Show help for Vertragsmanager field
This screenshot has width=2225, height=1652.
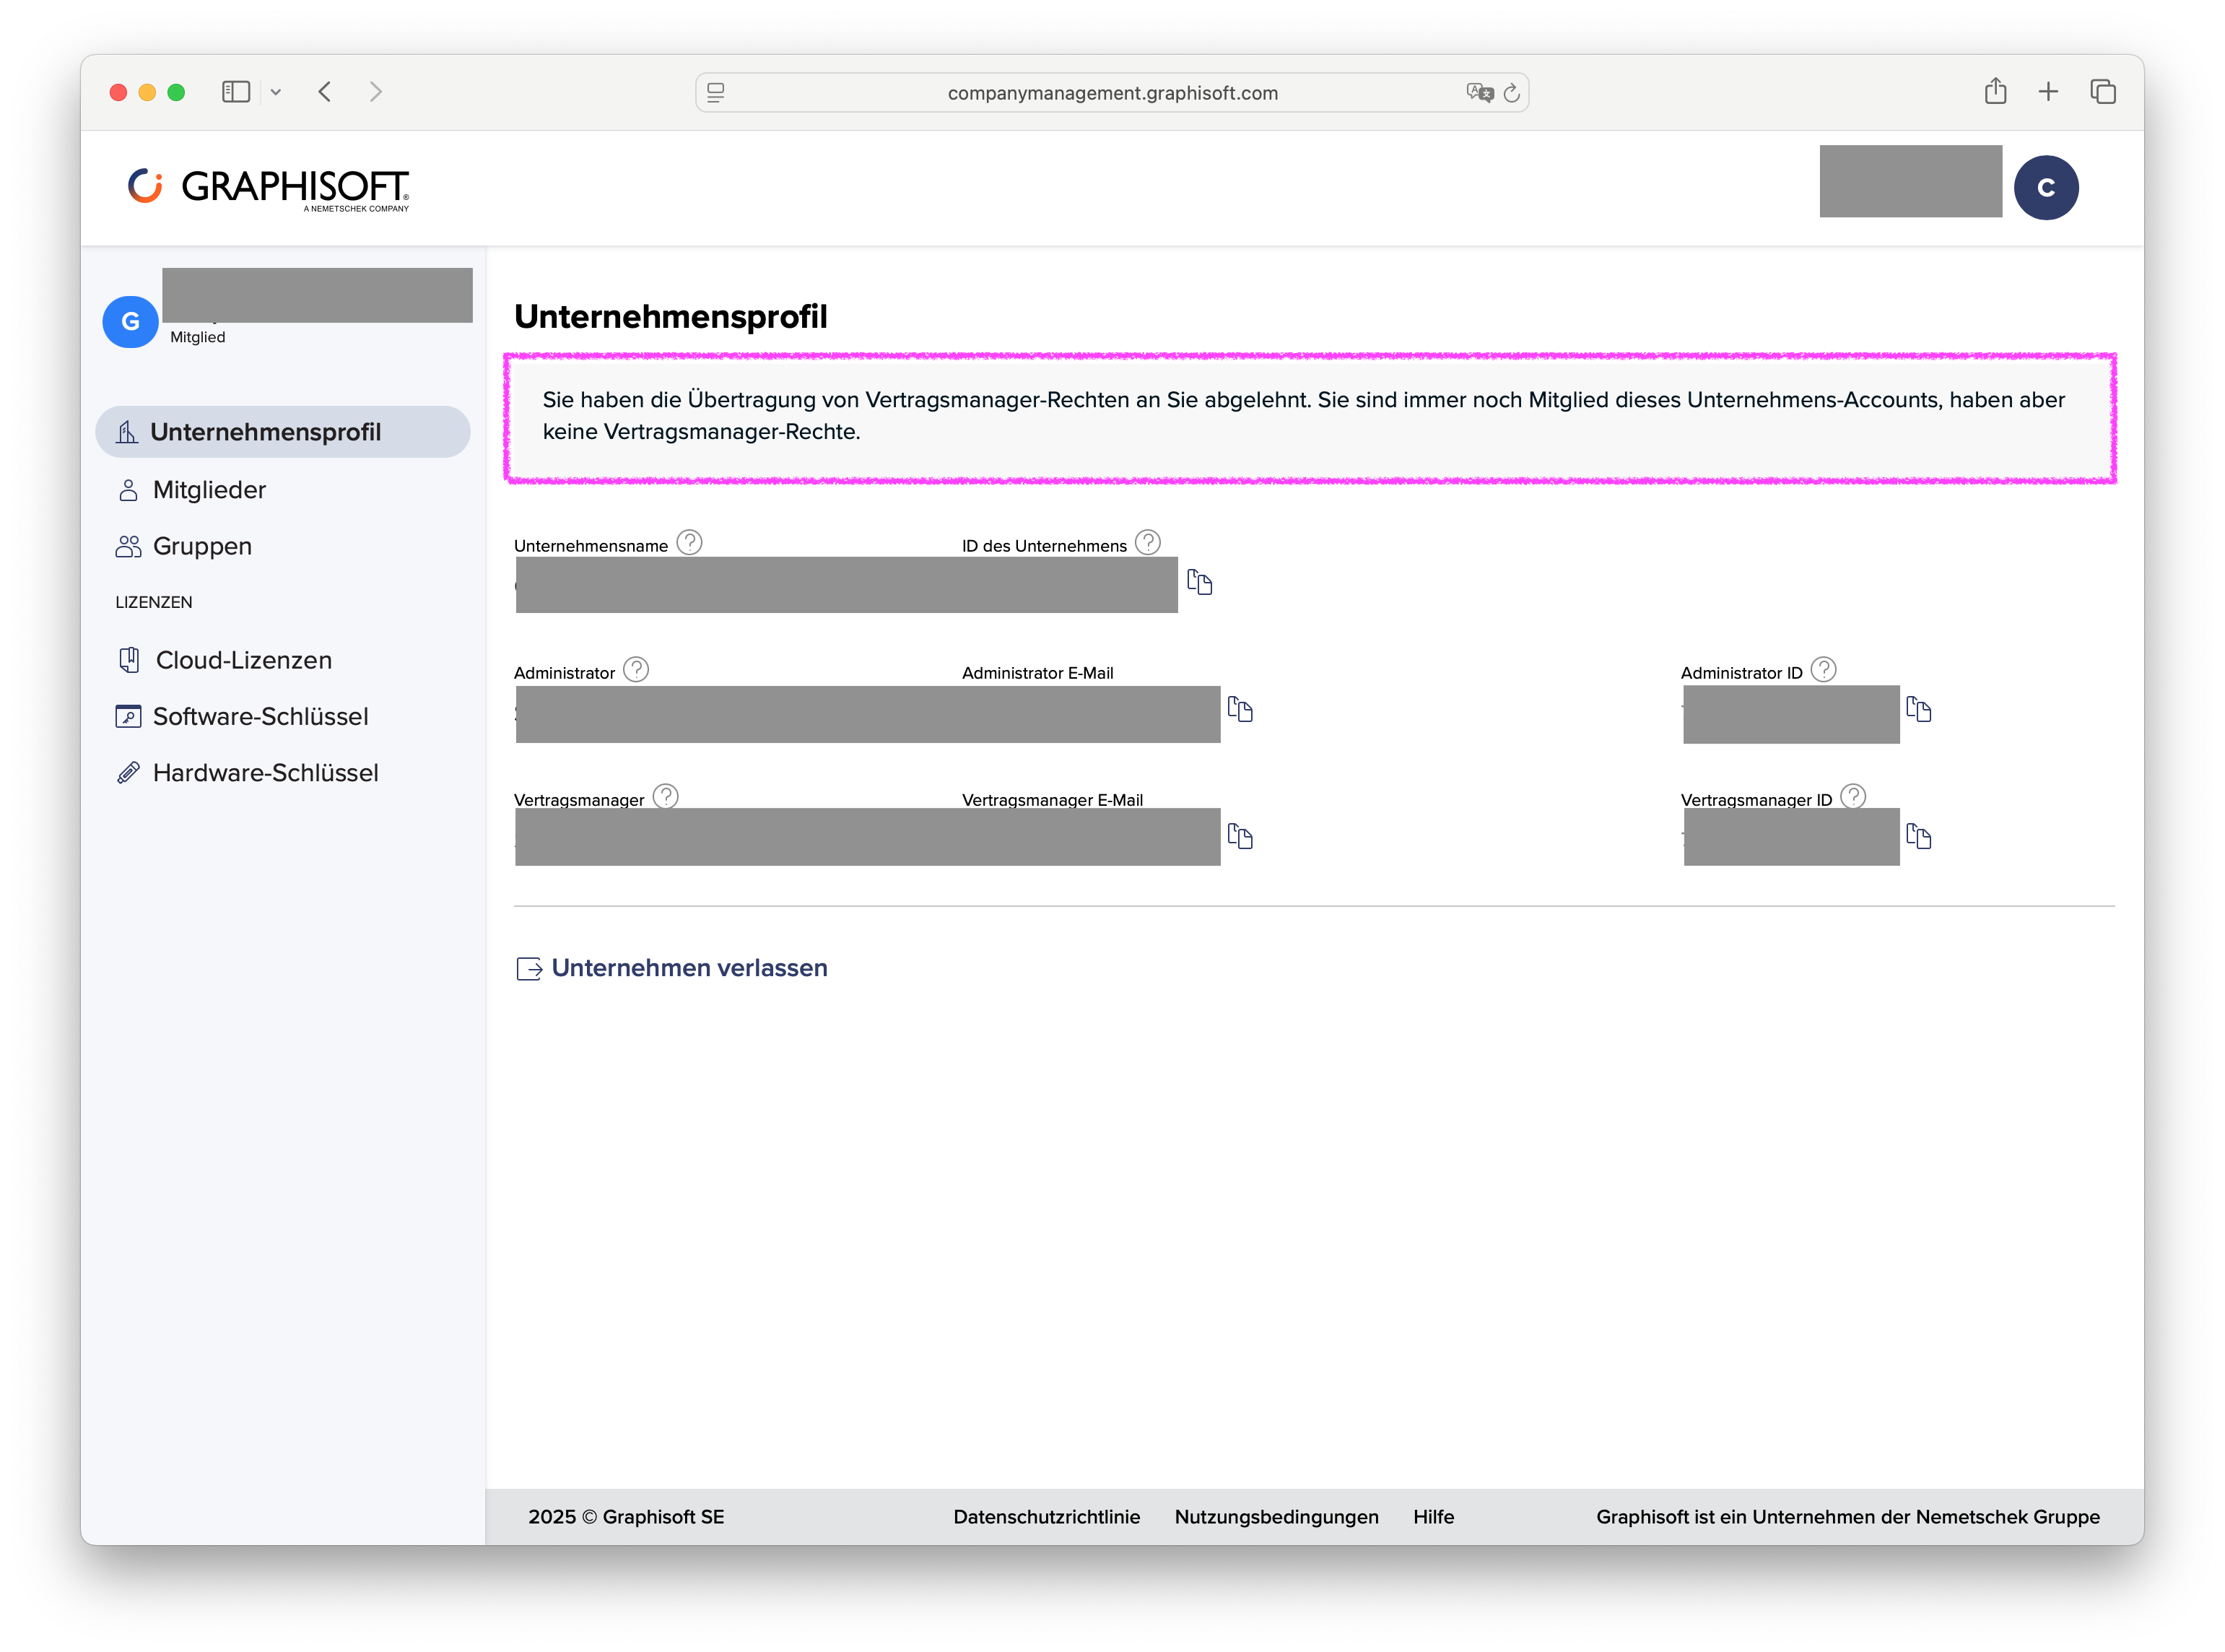665,796
